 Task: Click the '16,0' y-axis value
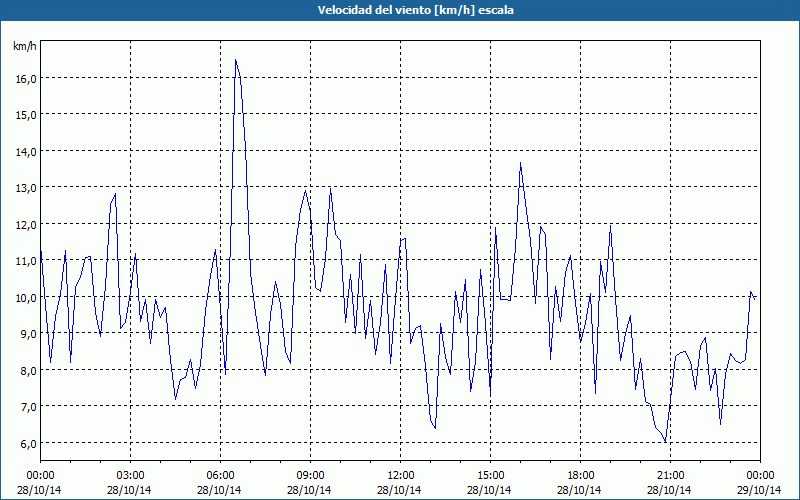coord(27,78)
